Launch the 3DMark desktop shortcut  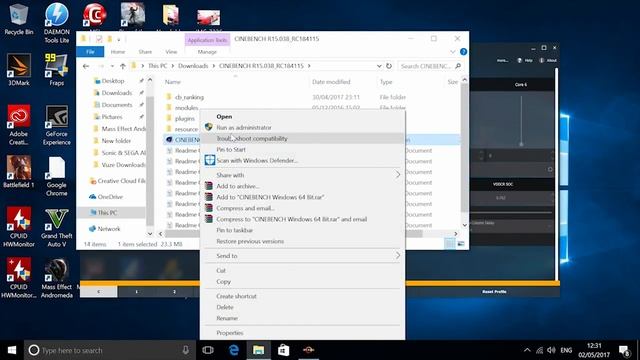click(18, 69)
